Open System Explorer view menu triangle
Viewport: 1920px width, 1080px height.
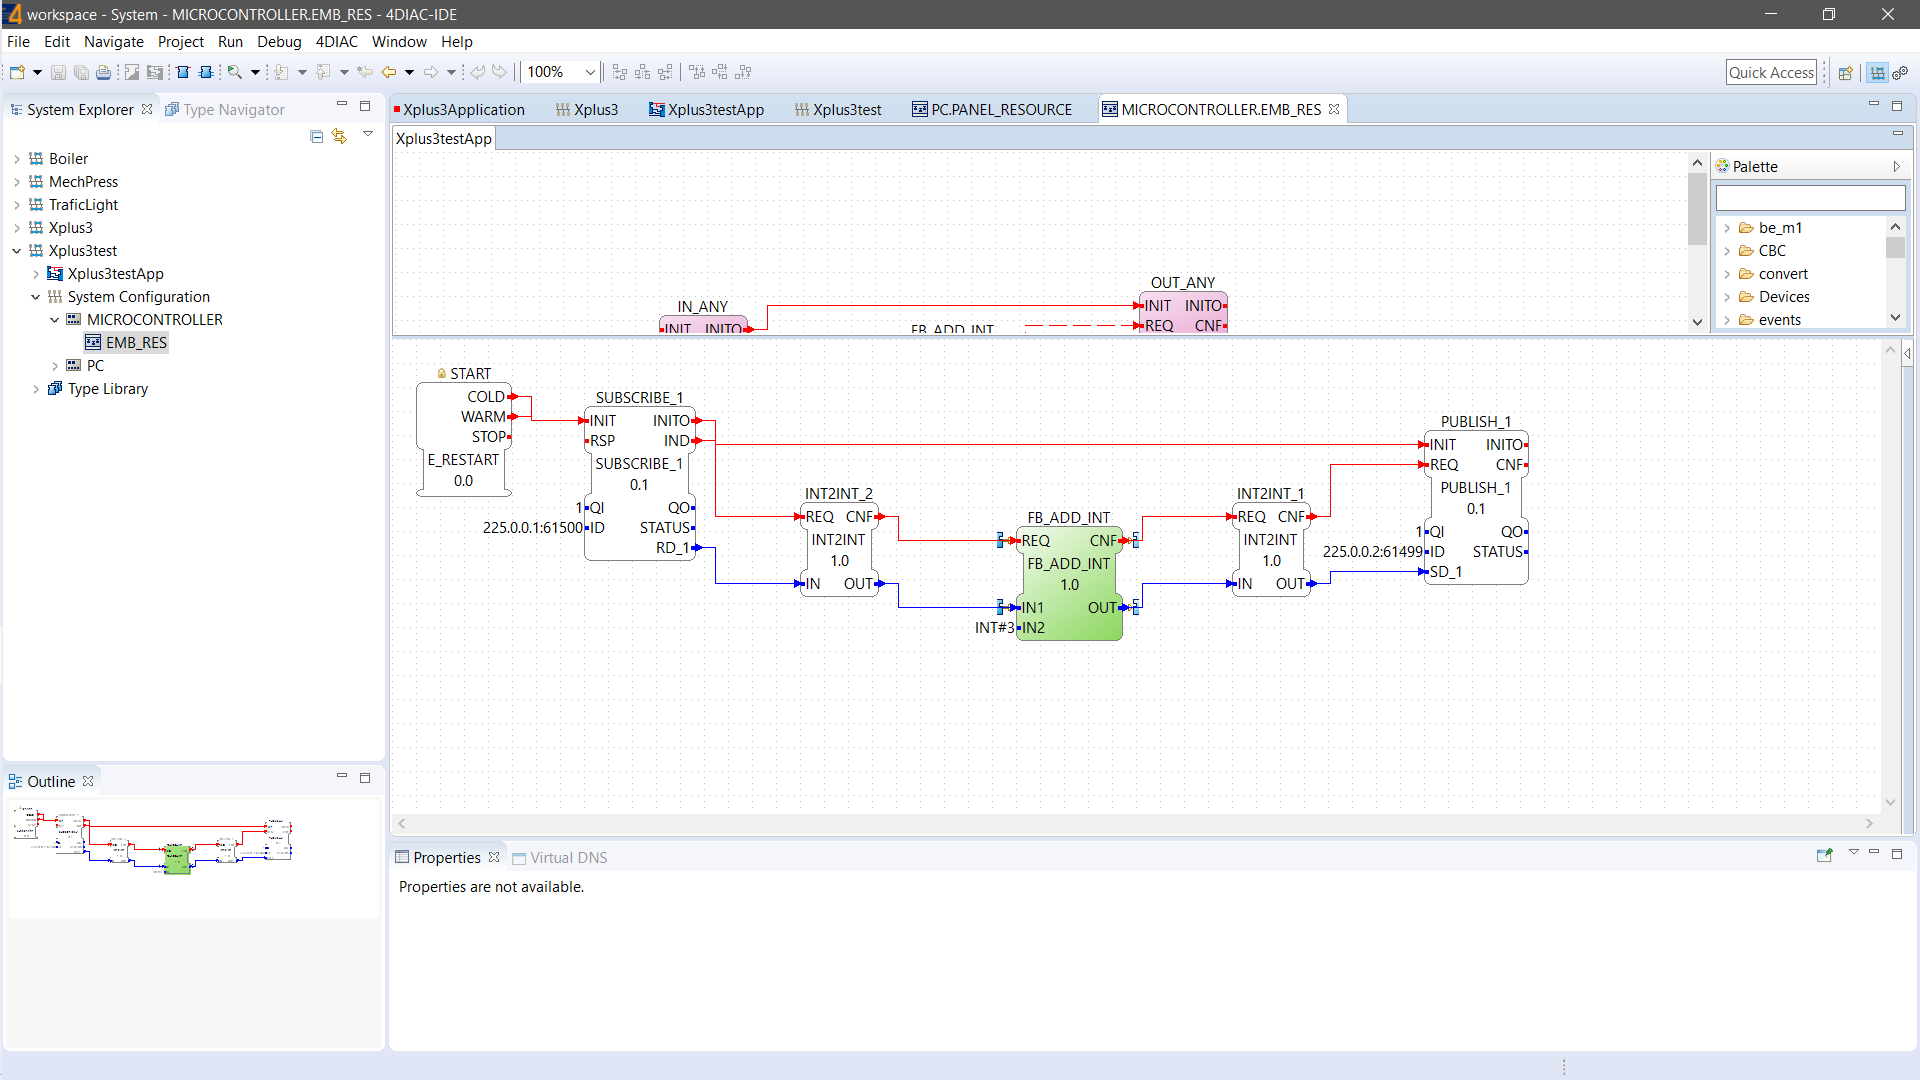(x=368, y=133)
